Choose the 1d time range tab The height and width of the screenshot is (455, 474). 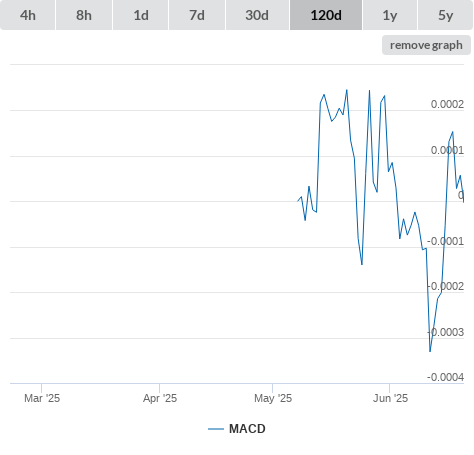click(x=141, y=15)
